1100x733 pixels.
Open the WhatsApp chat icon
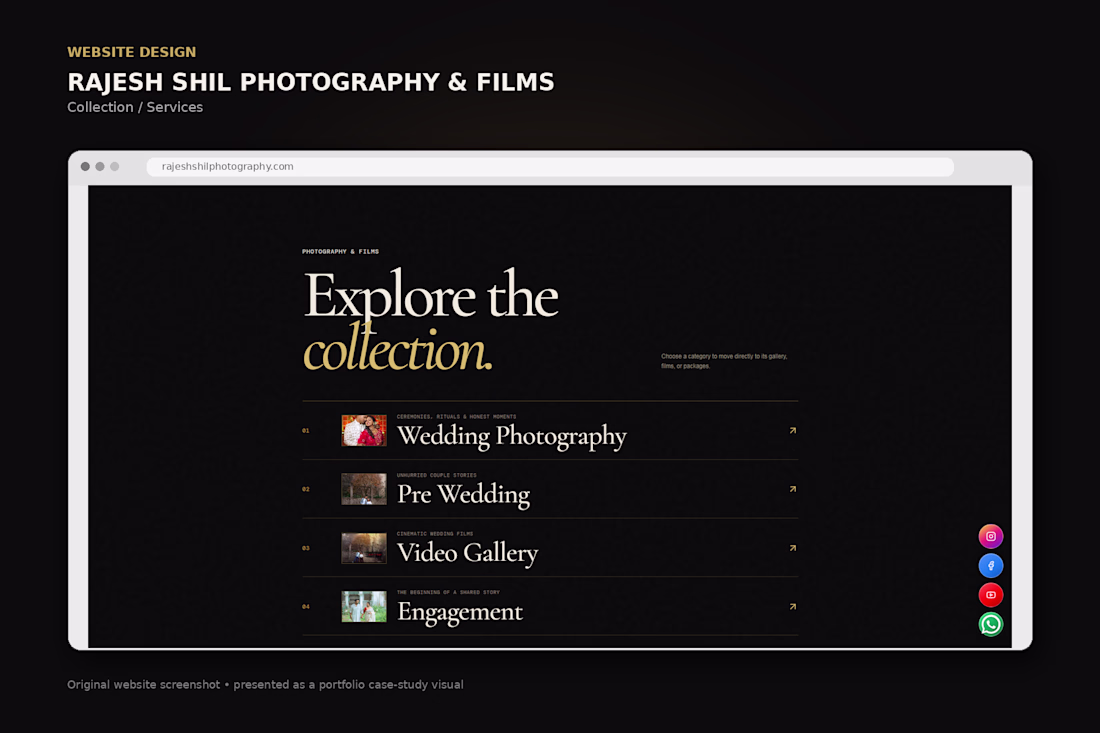[991, 624]
